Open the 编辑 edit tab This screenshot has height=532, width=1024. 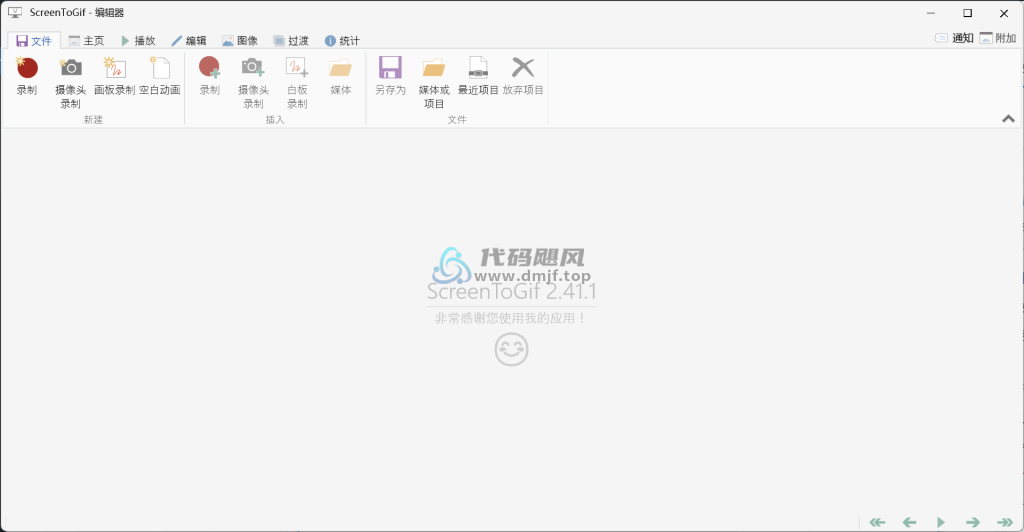(x=189, y=40)
